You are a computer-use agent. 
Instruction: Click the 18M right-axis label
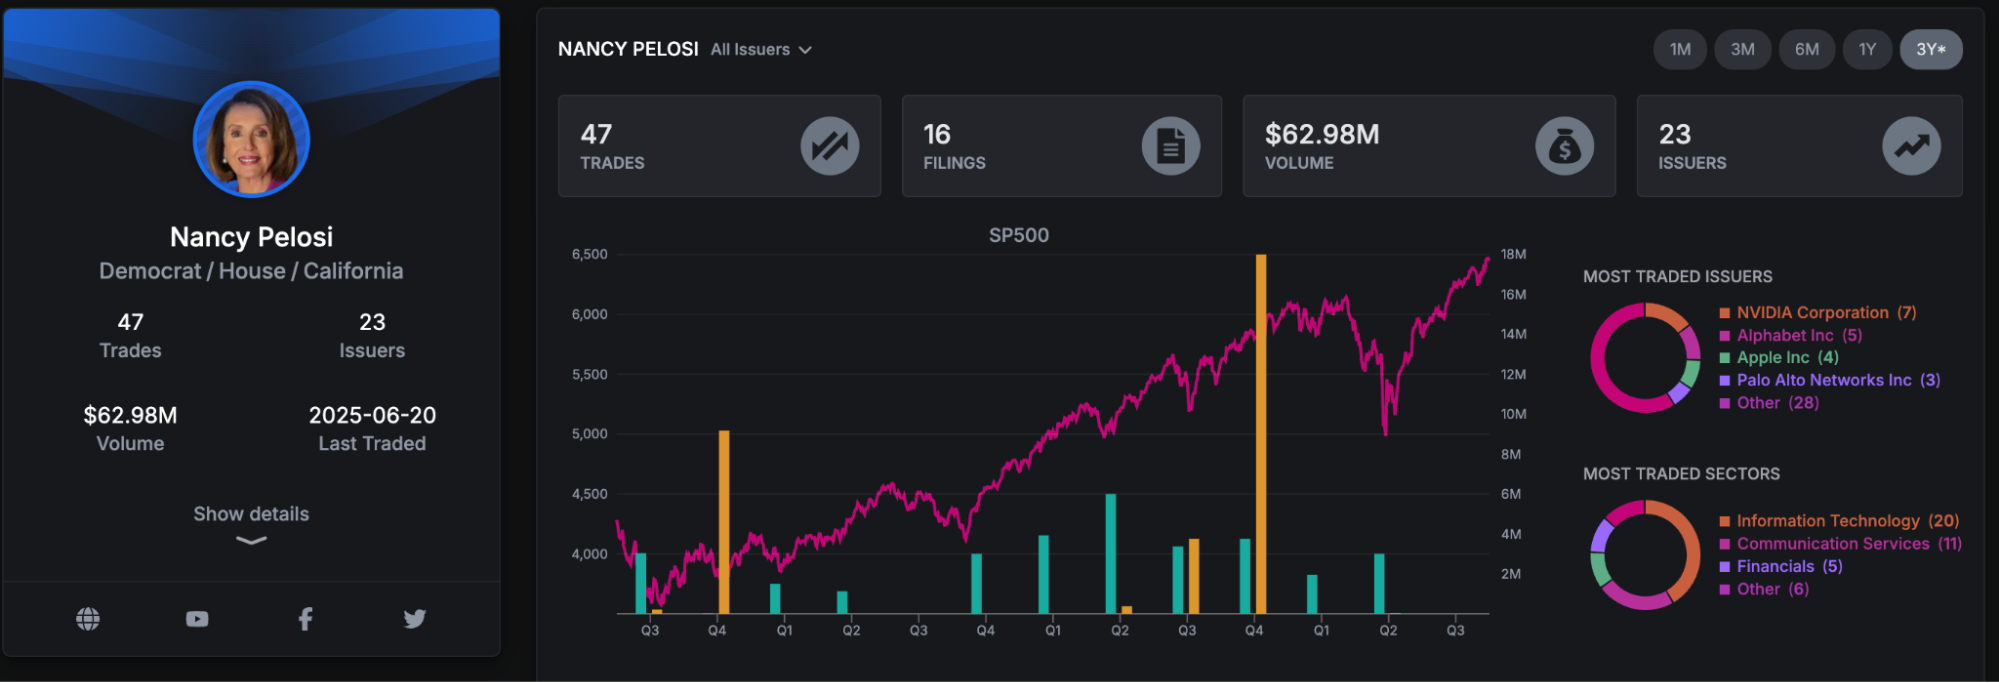(1513, 255)
